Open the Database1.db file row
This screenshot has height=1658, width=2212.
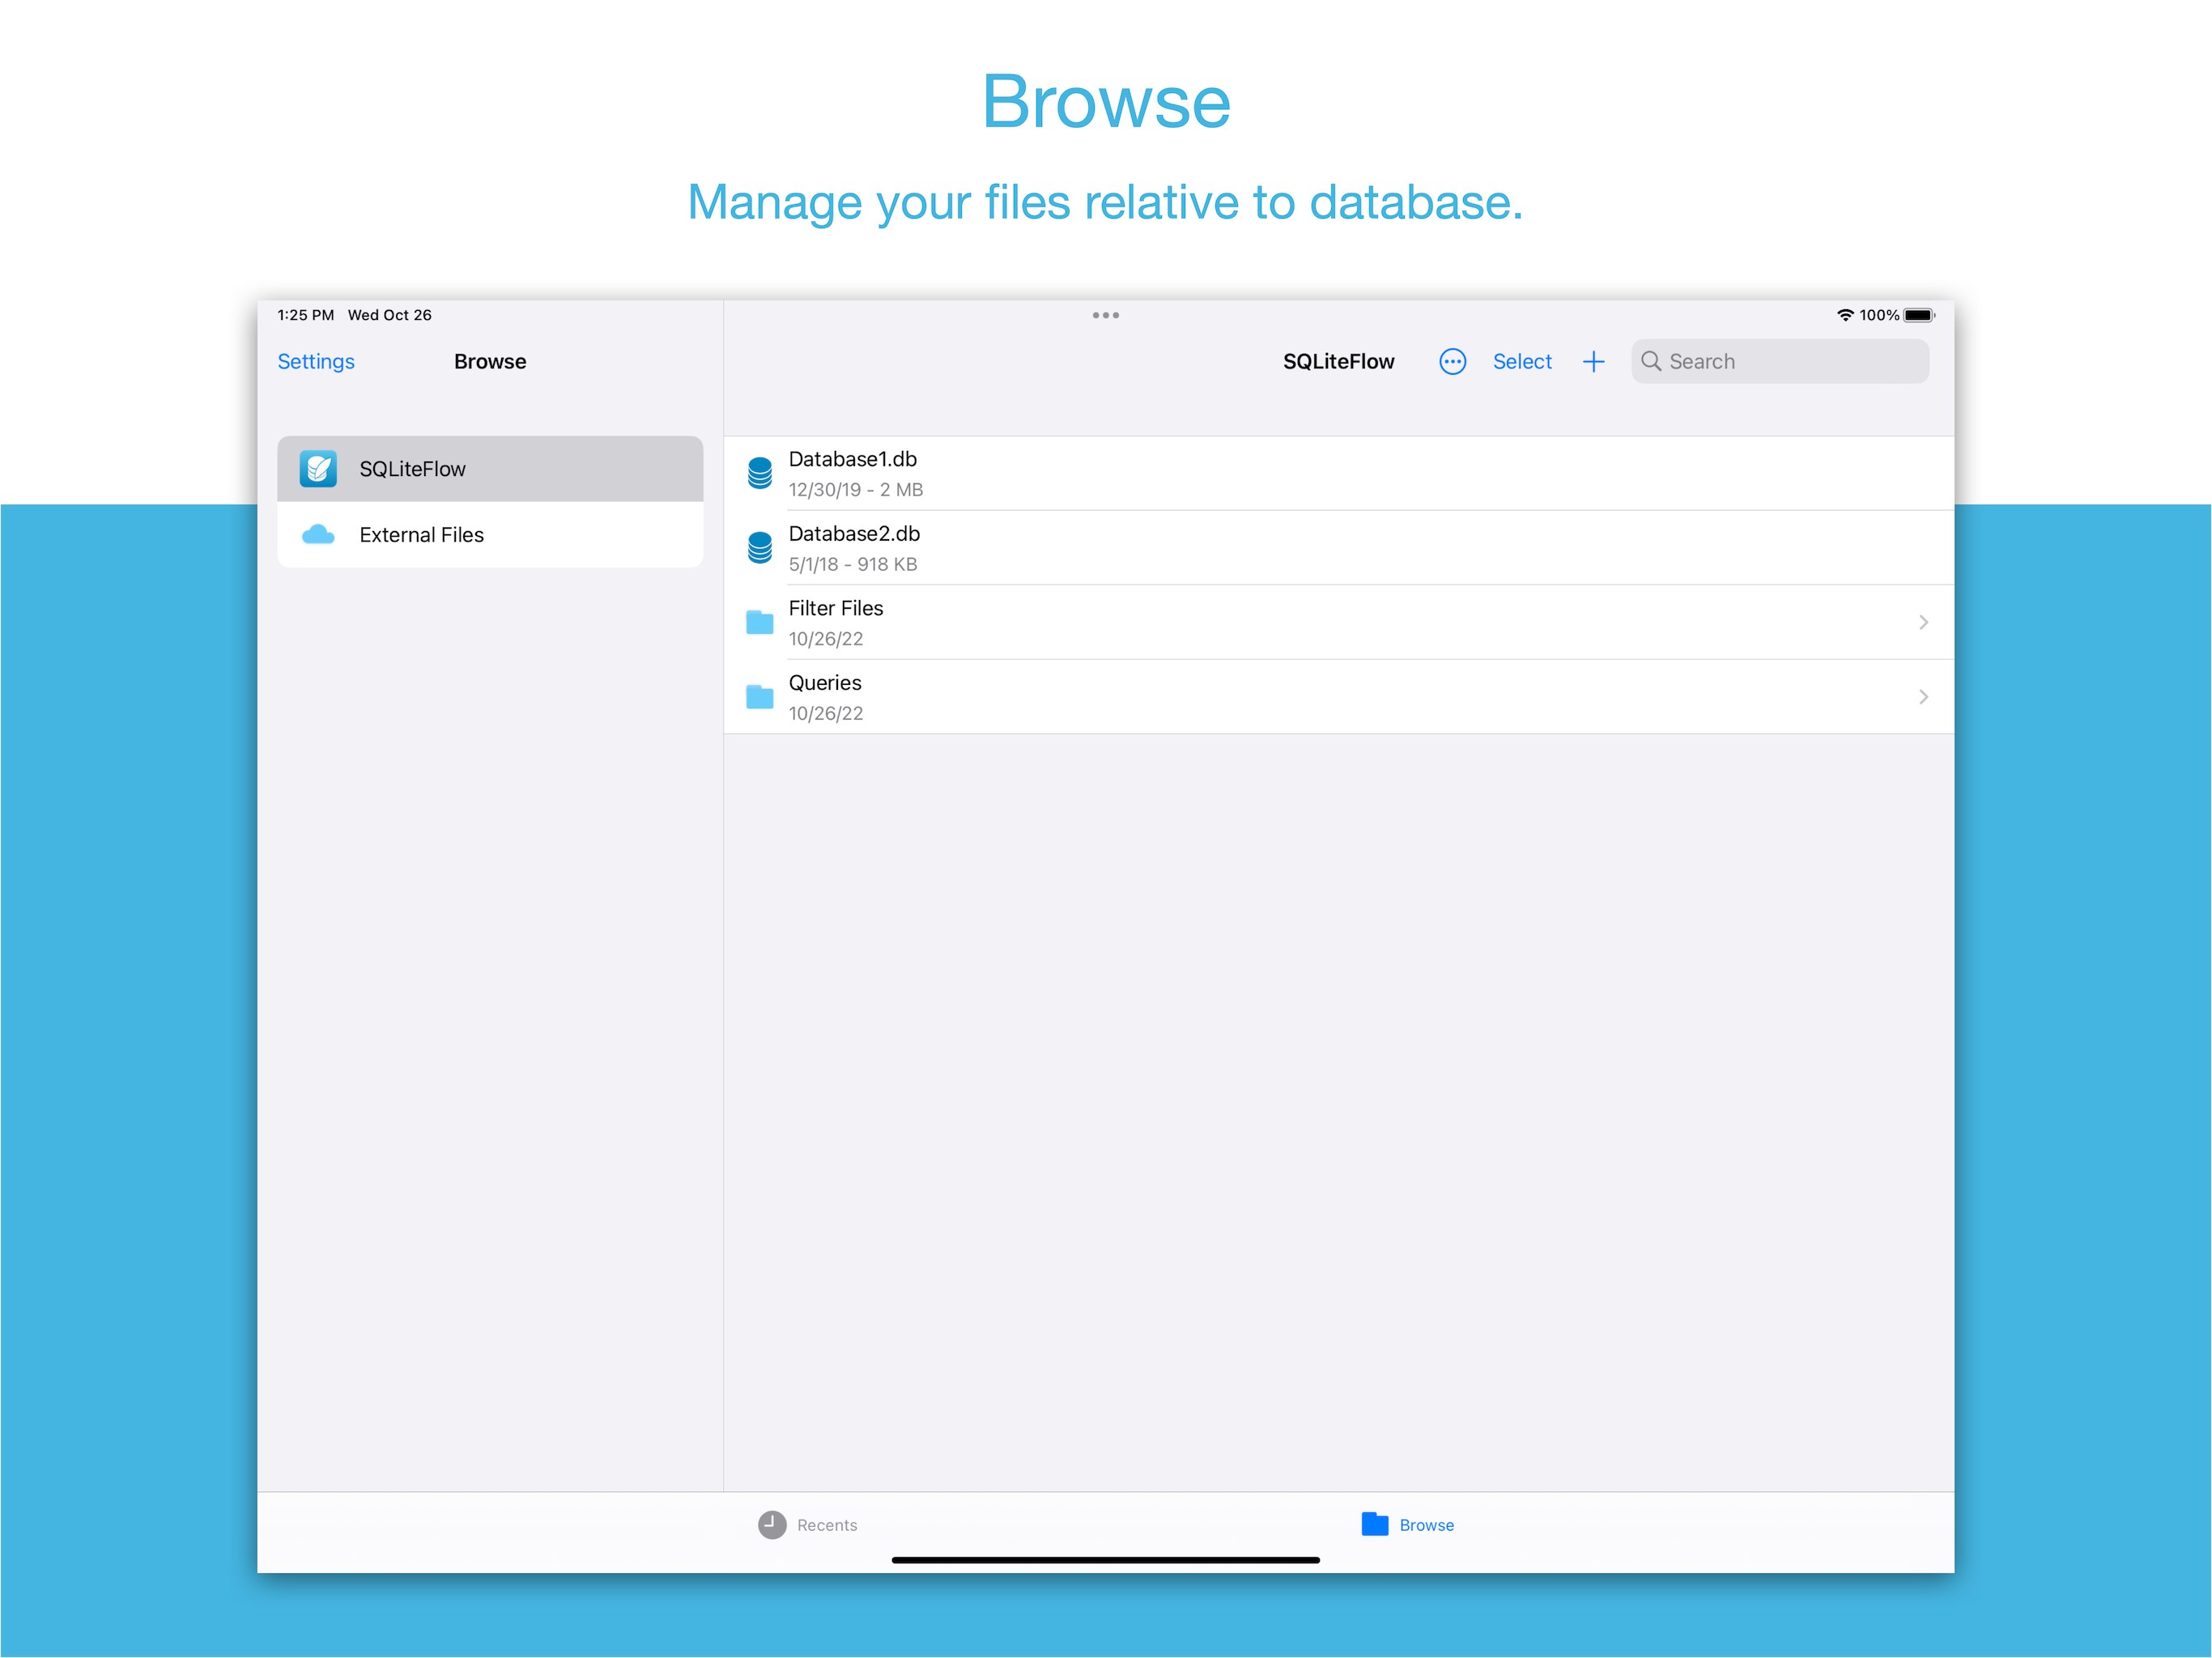(1300, 473)
